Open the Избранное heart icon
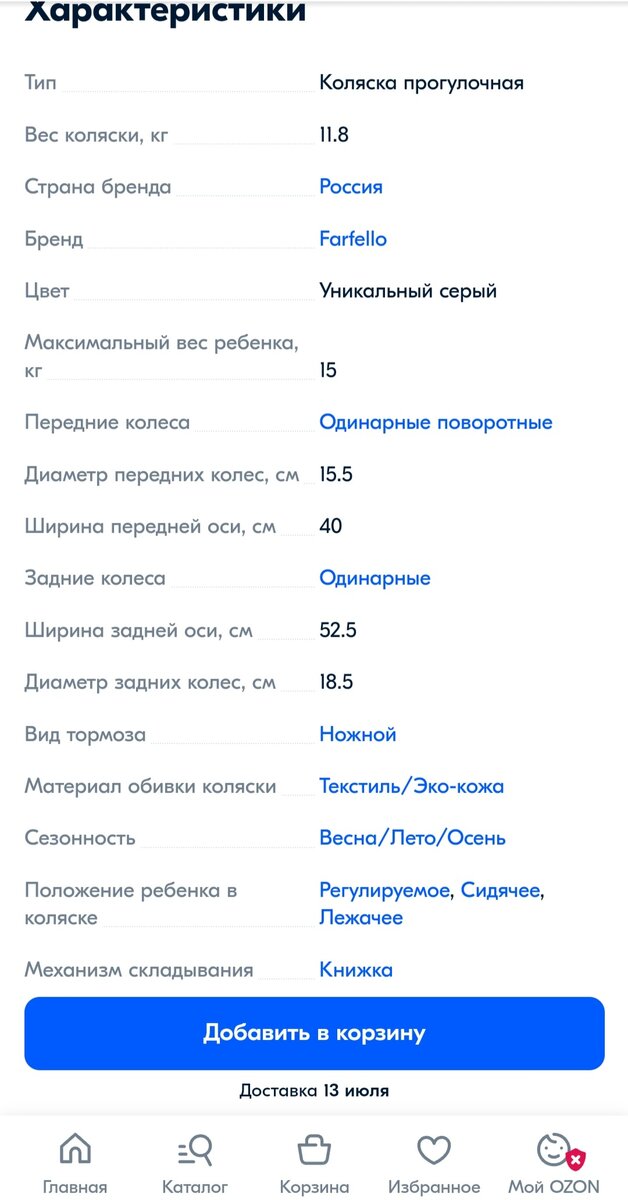Image resolution: width=628 pixels, height=1200 pixels. pyautogui.click(x=434, y=1152)
